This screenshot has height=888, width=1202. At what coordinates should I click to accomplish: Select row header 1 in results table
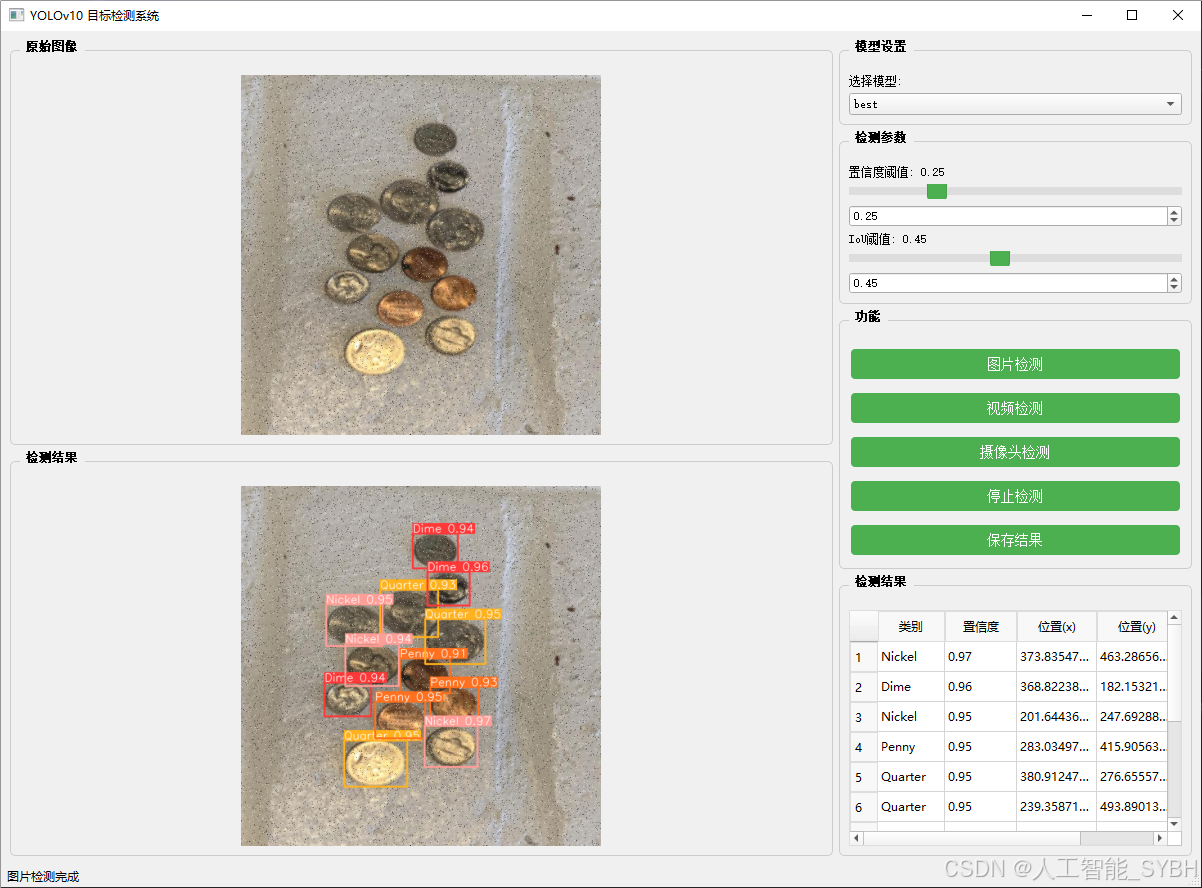(x=864, y=657)
